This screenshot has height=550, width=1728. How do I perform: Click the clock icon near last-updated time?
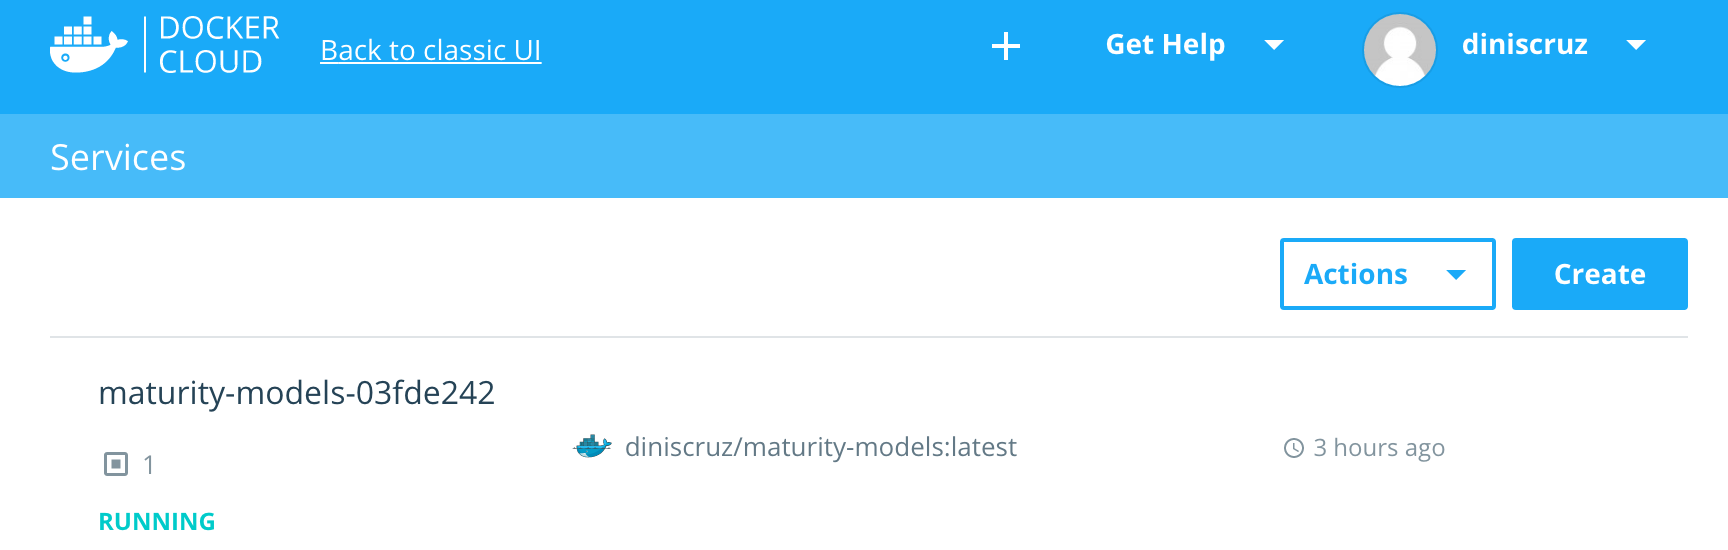(x=1294, y=448)
